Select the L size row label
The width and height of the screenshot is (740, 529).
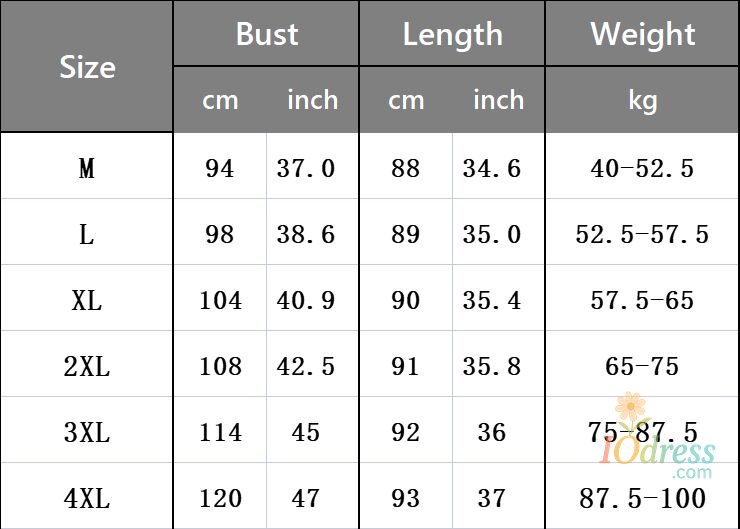pos(87,235)
